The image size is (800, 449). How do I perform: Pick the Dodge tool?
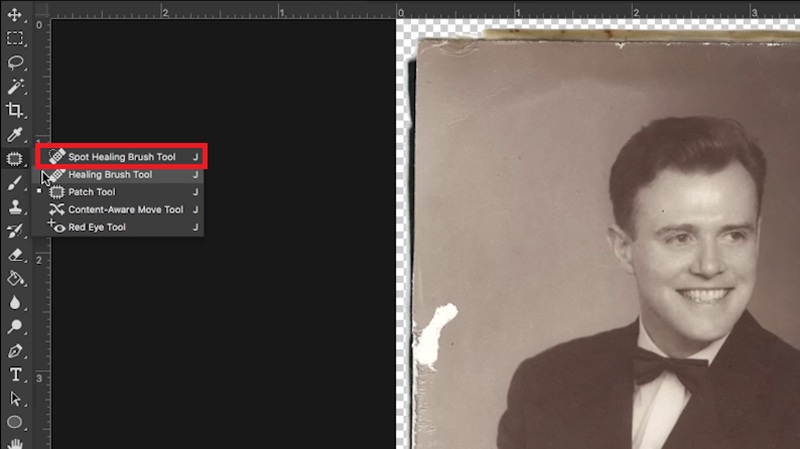click(15, 327)
